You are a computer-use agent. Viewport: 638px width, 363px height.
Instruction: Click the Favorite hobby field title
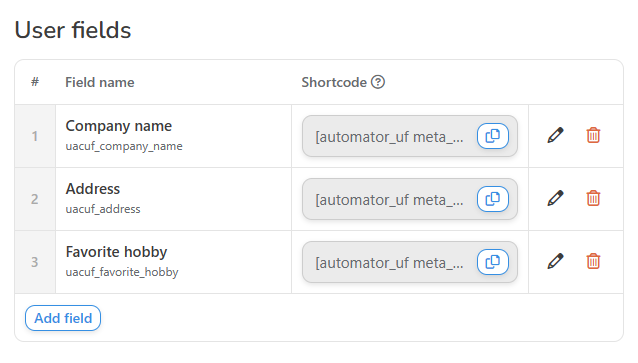click(x=116, y=252)
